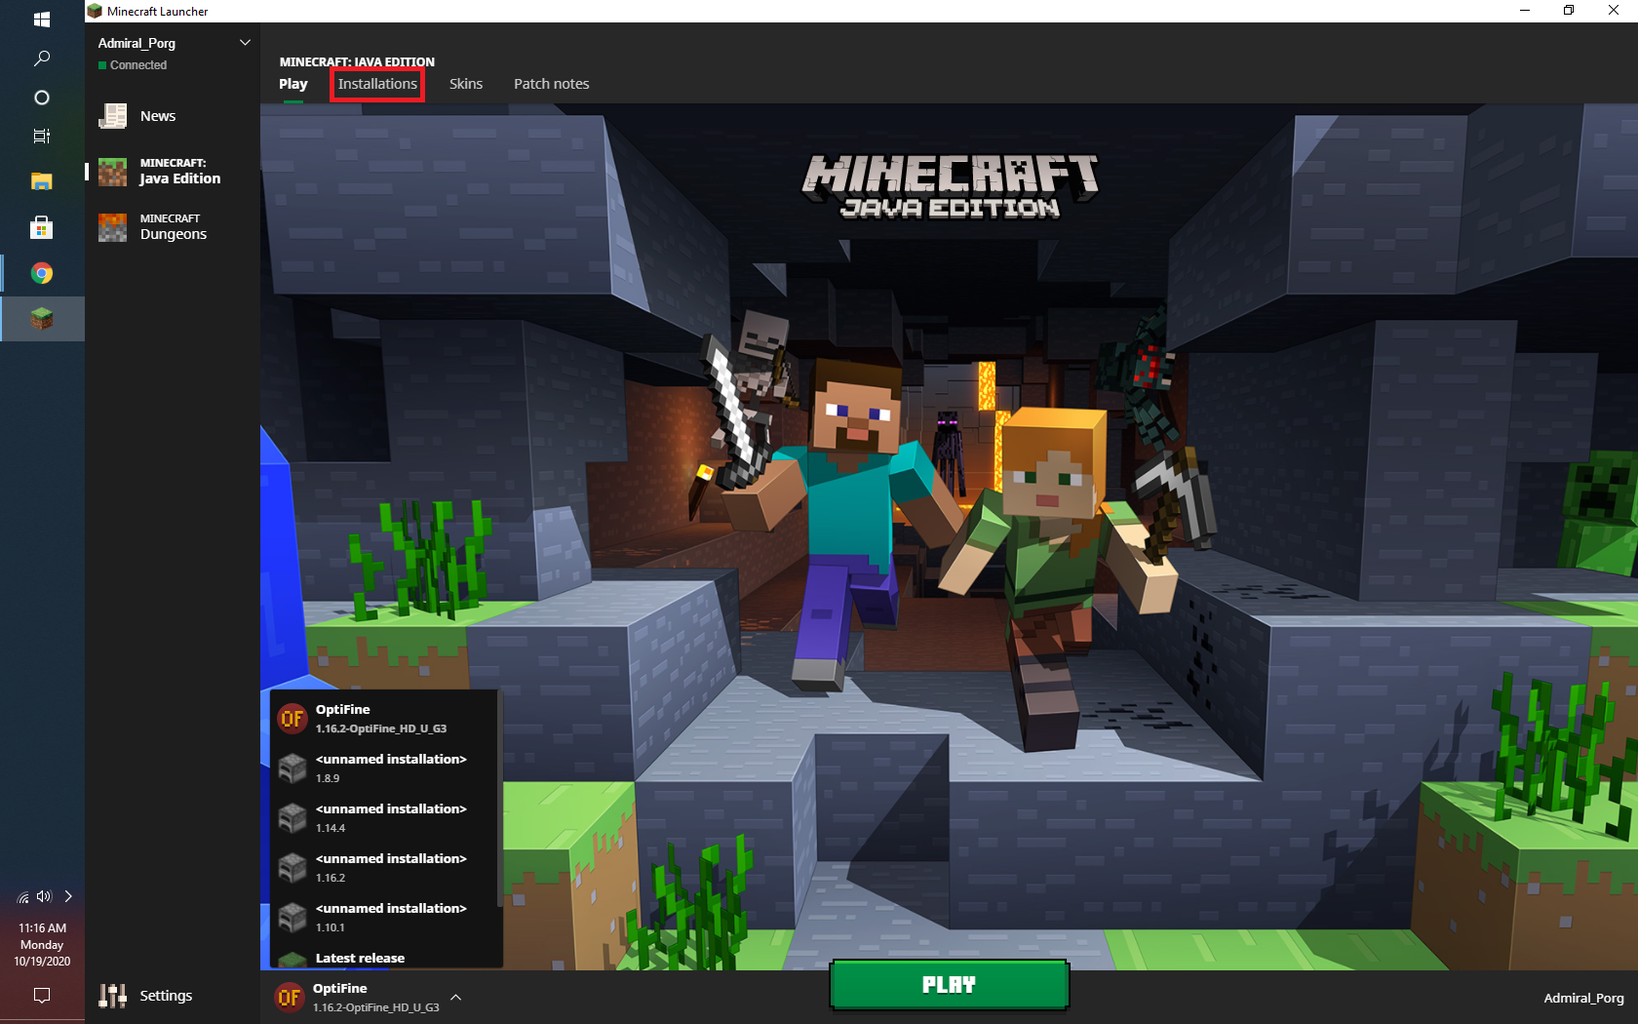Expand the Admiral_Porg account dropdown

tap(245, 42)
